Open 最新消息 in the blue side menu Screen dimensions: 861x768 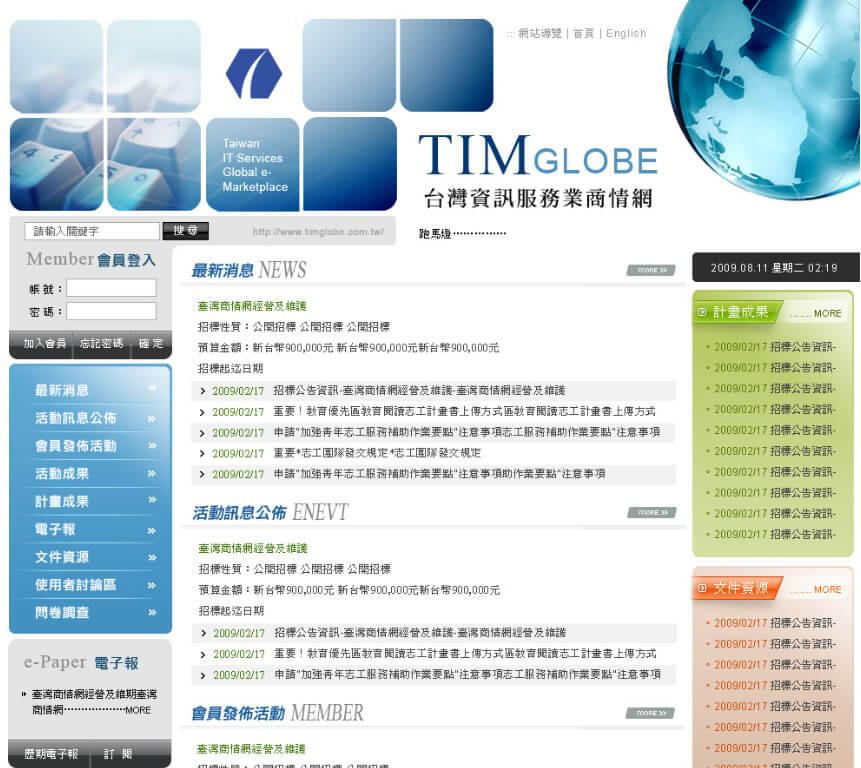tap(62, 390)
